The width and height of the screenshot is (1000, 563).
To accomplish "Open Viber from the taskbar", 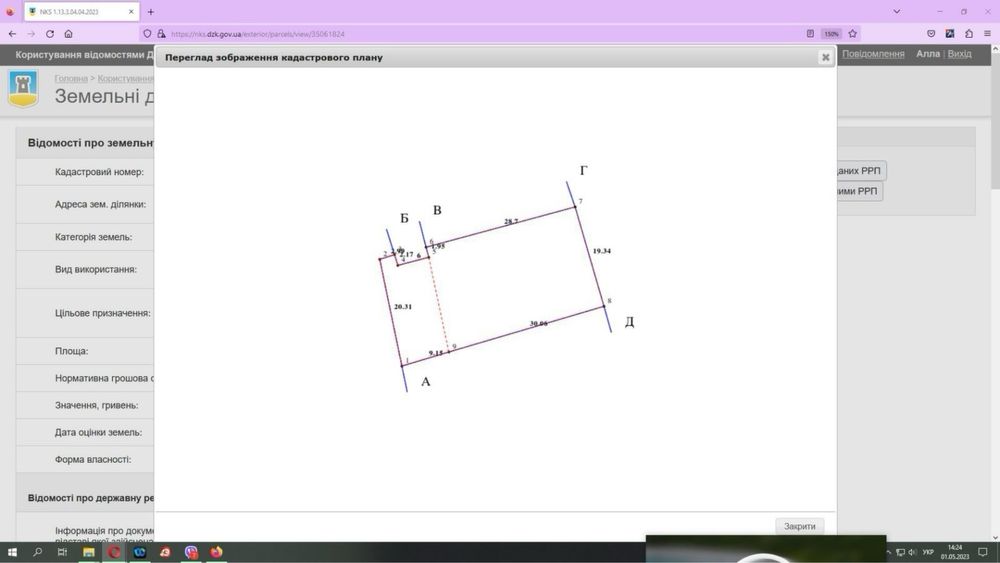I will [x=191, y=552].
